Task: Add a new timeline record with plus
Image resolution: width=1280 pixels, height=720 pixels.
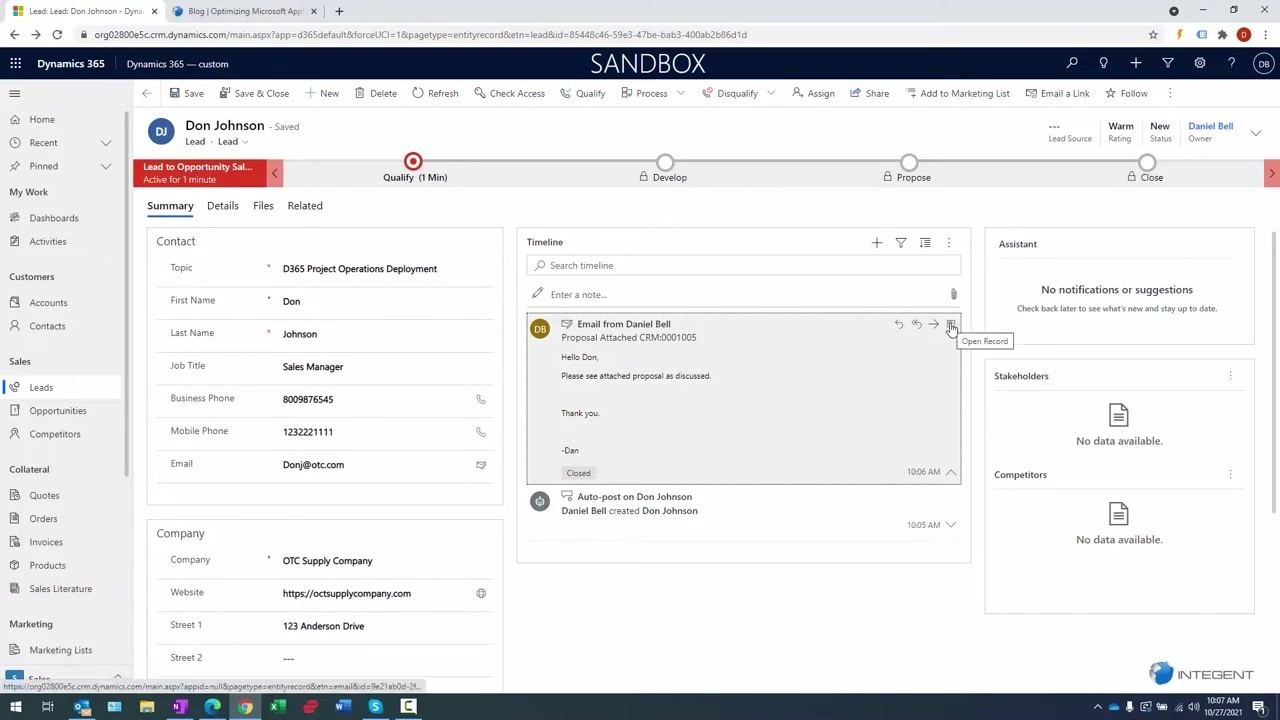Action: 876,242
